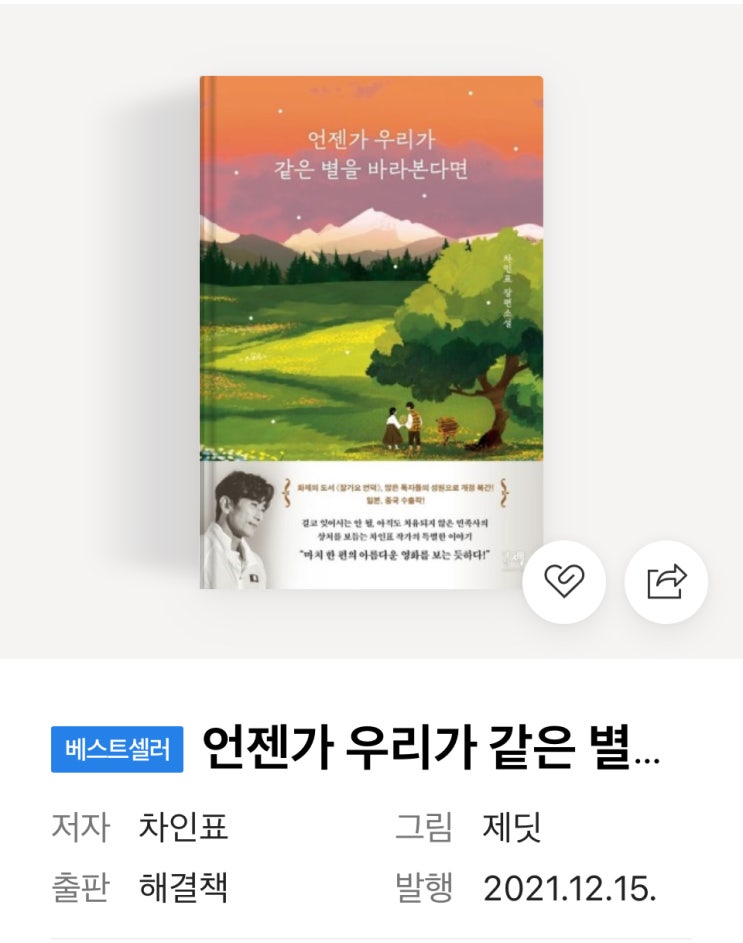This screenshot has width=743, height=943.
Task: Open illustrator 제딧 link
Action: (512, 828)
